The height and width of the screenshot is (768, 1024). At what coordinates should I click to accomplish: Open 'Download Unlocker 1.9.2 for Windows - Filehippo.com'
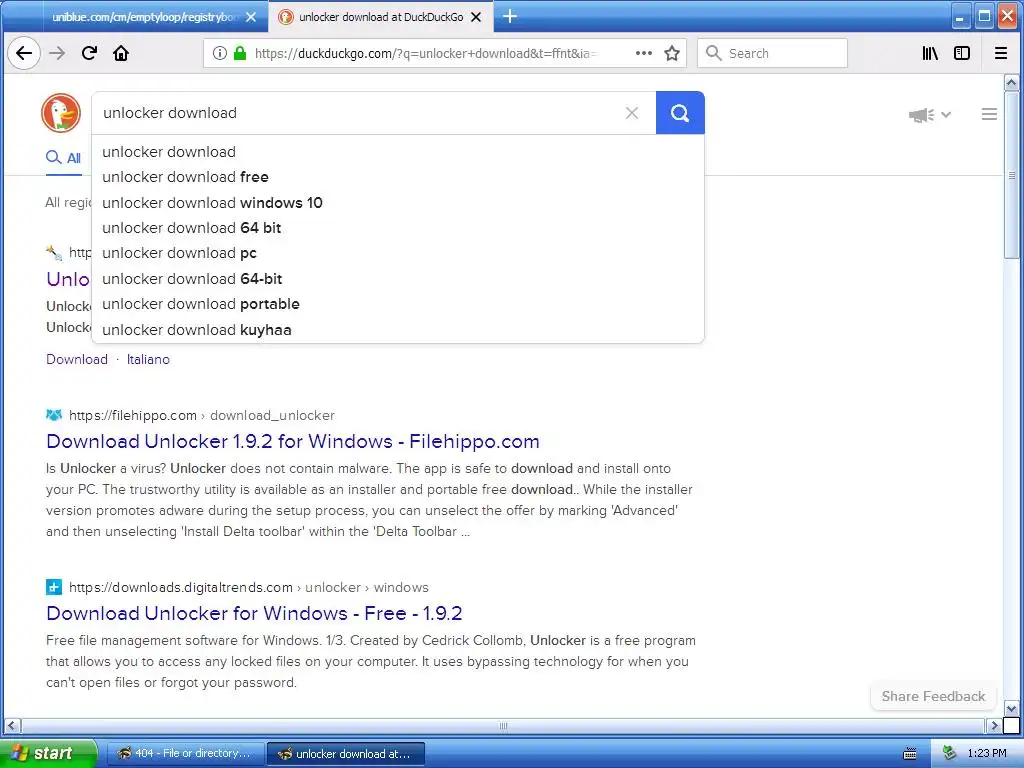(x=293, y=441)
